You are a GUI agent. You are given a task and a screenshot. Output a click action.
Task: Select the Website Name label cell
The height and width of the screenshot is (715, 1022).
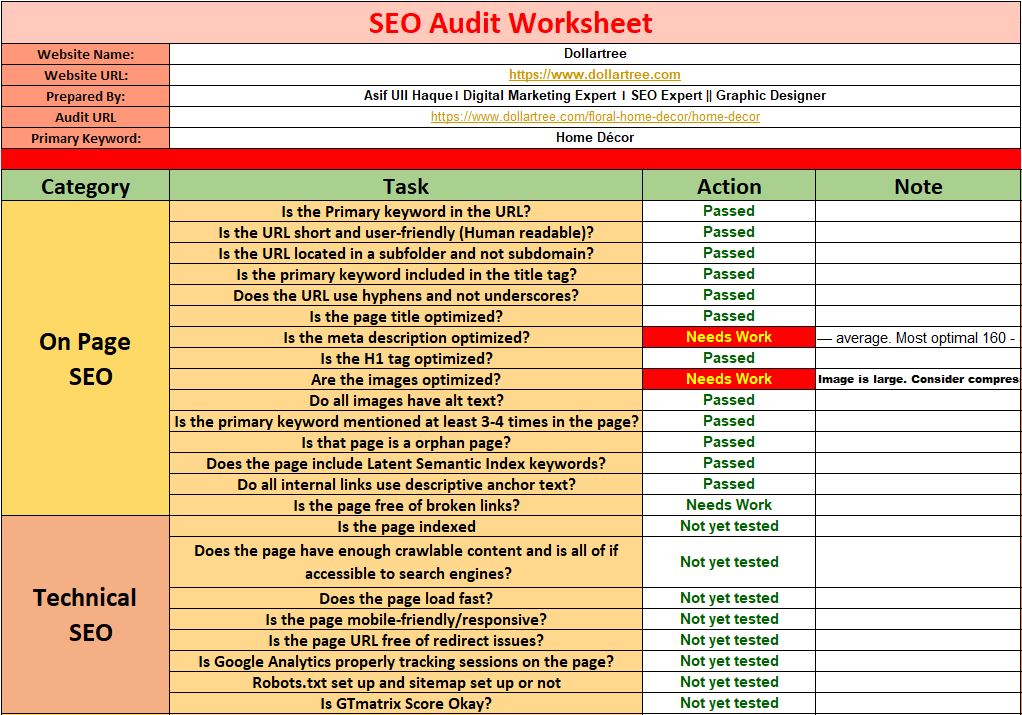86,53
